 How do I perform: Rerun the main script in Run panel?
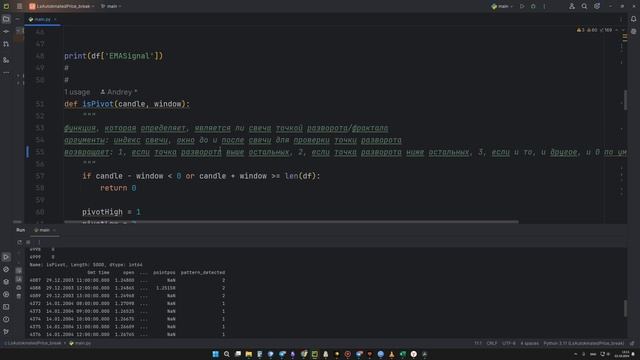click(x=19, y=242)
